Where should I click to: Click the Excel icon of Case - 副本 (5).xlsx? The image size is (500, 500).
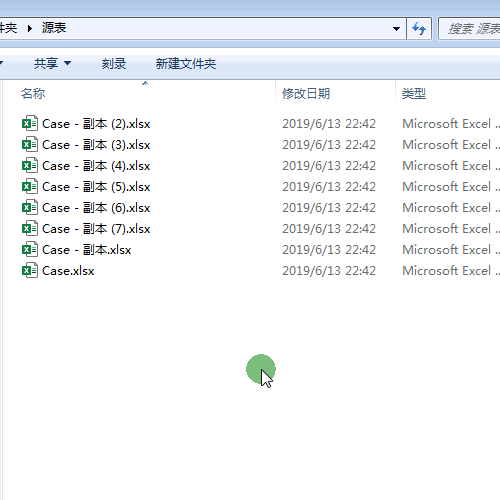(x=30, y=187)
